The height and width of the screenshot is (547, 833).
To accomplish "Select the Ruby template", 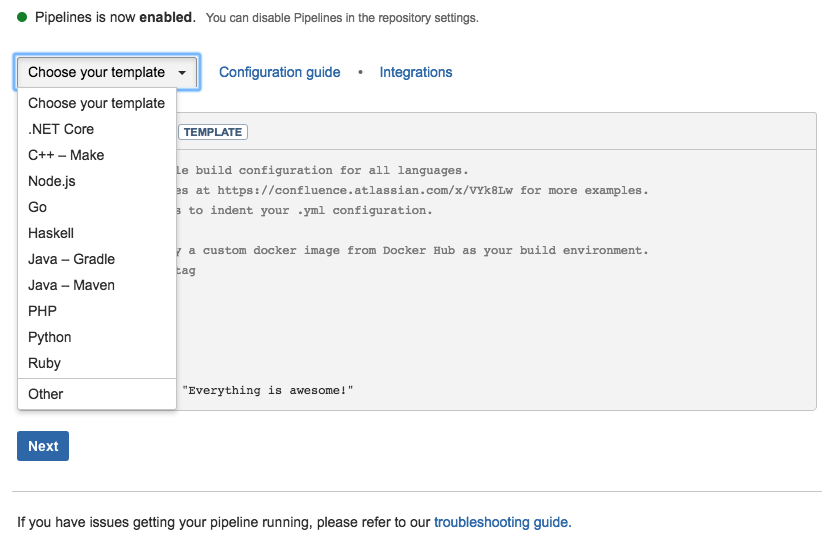I will [97, 363].
